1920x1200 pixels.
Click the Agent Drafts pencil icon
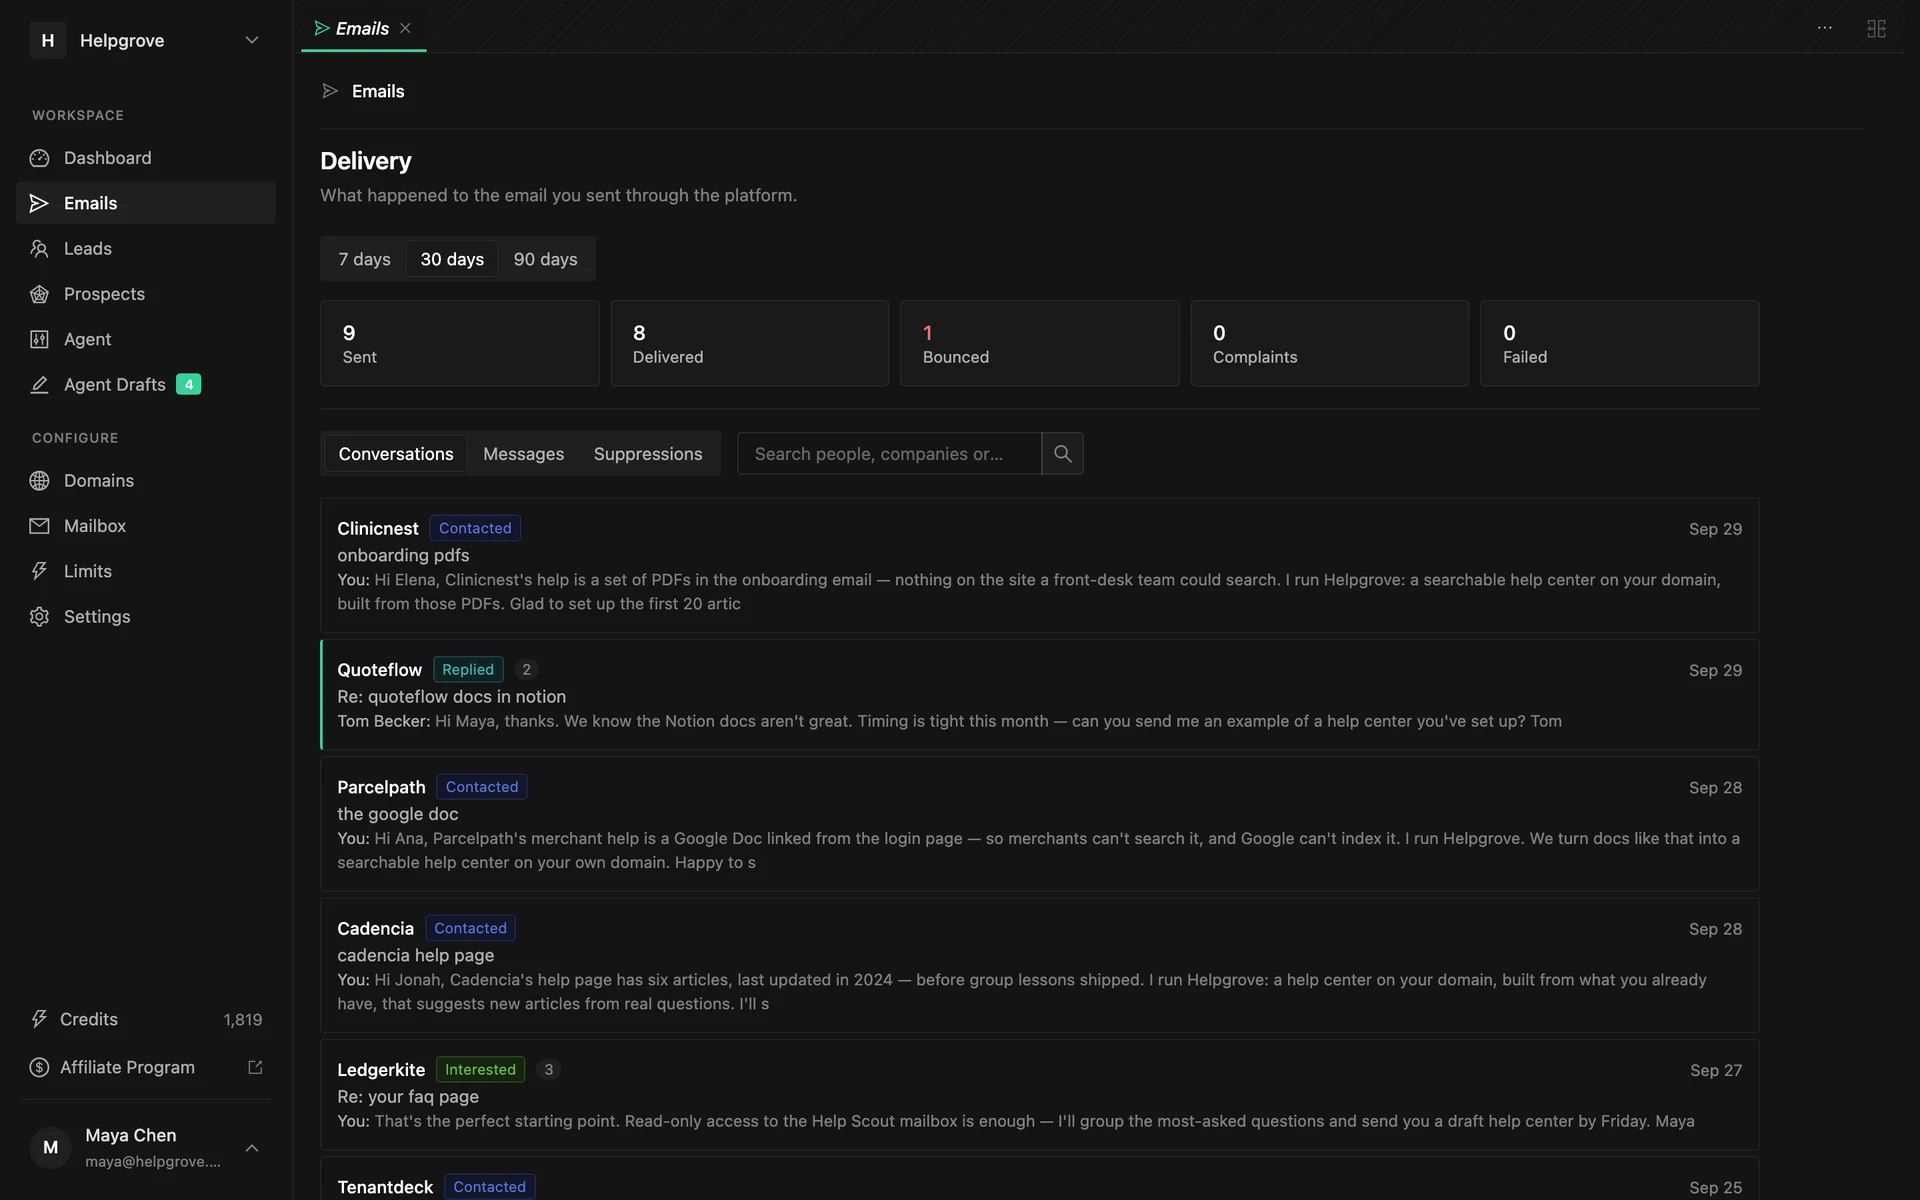click(39, 384)
